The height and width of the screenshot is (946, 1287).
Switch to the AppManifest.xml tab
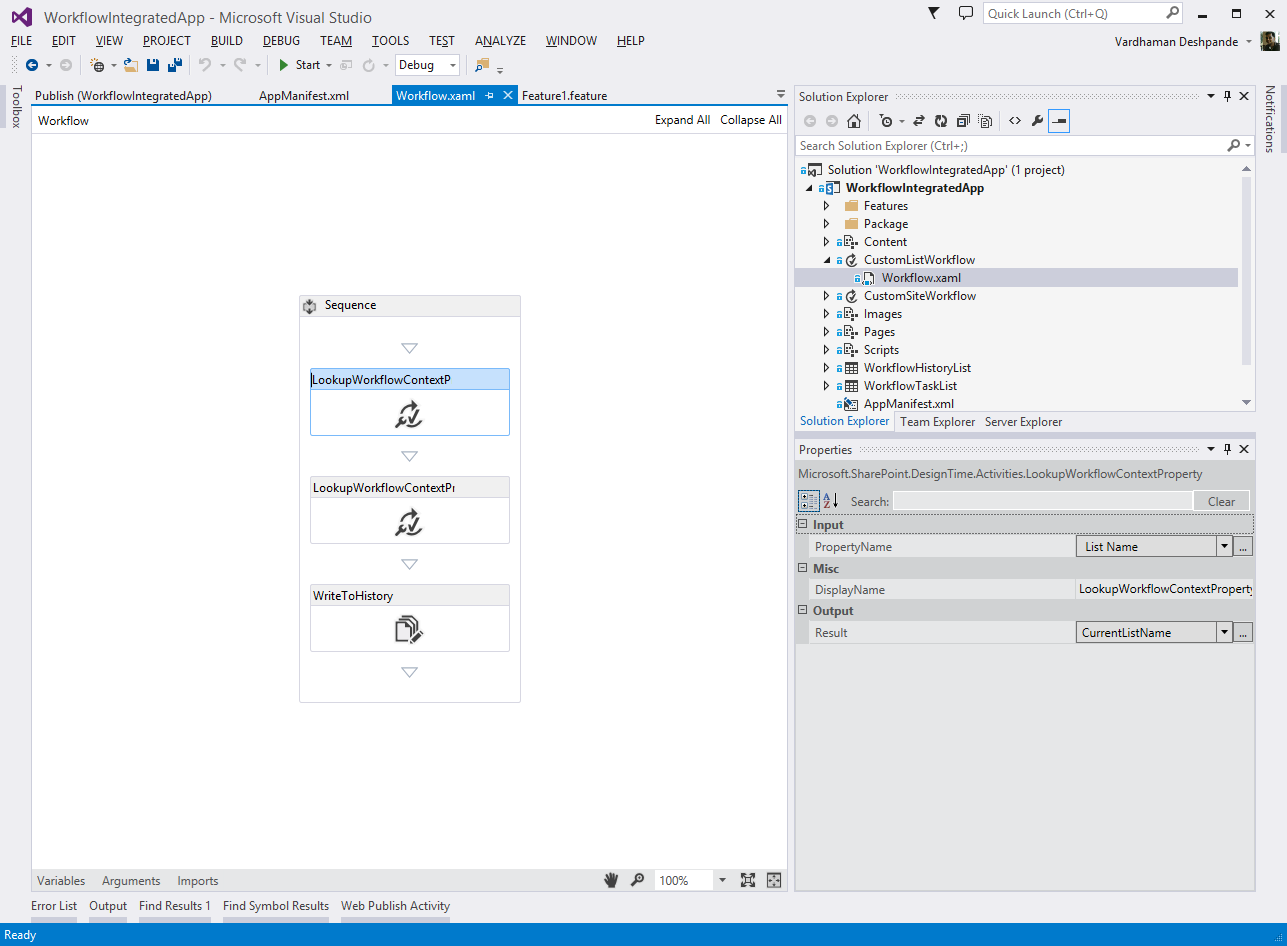click(x=304, y=96)
